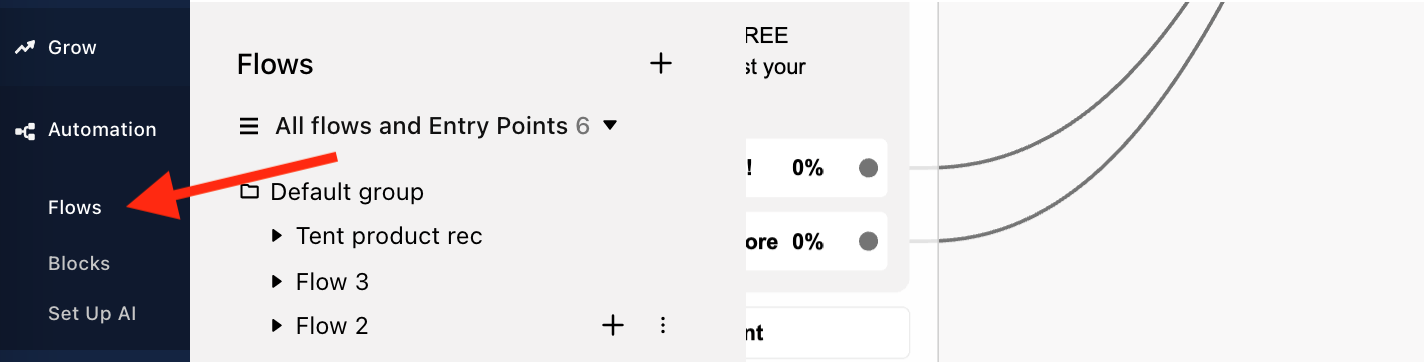Image resolution: width=1424 pixels, height=362 pixels.
Task: Click the upper 0% button block
Action: point(817,168)
